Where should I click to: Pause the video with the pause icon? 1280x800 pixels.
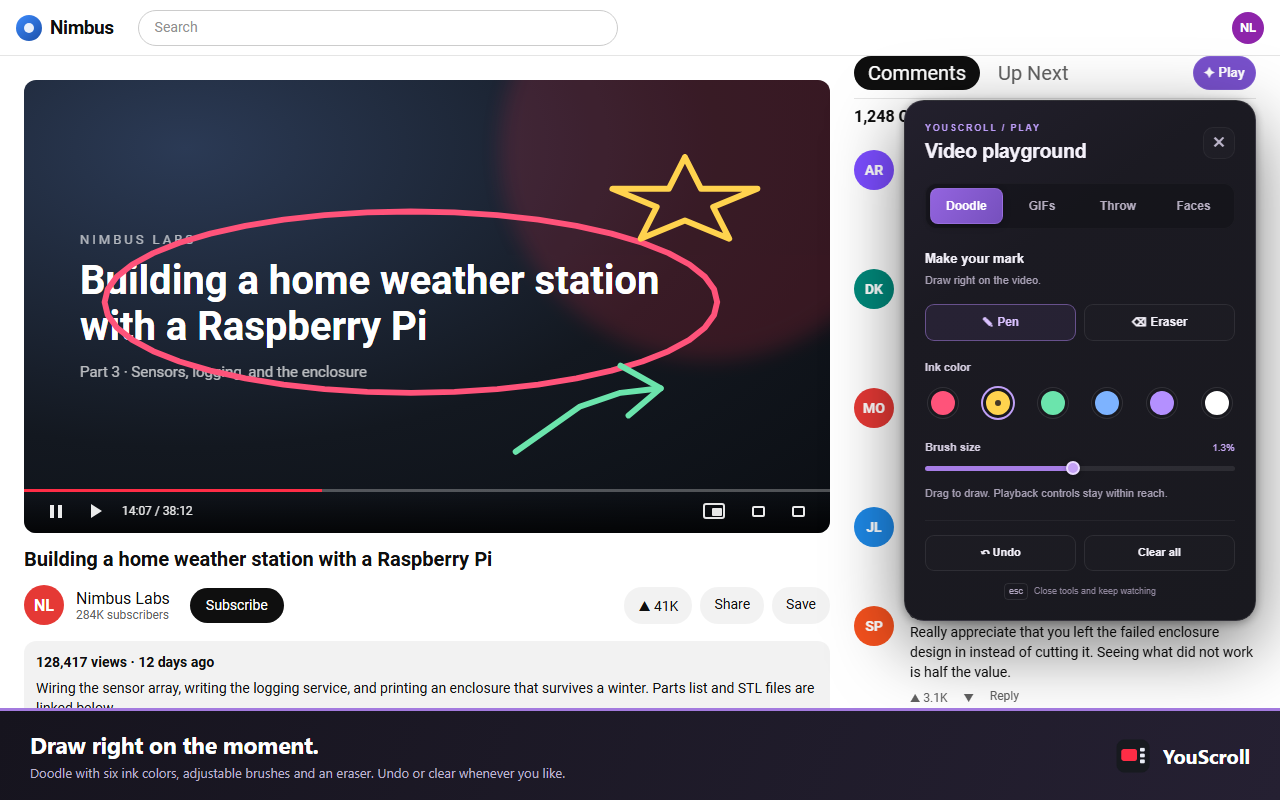pos(56,511)
